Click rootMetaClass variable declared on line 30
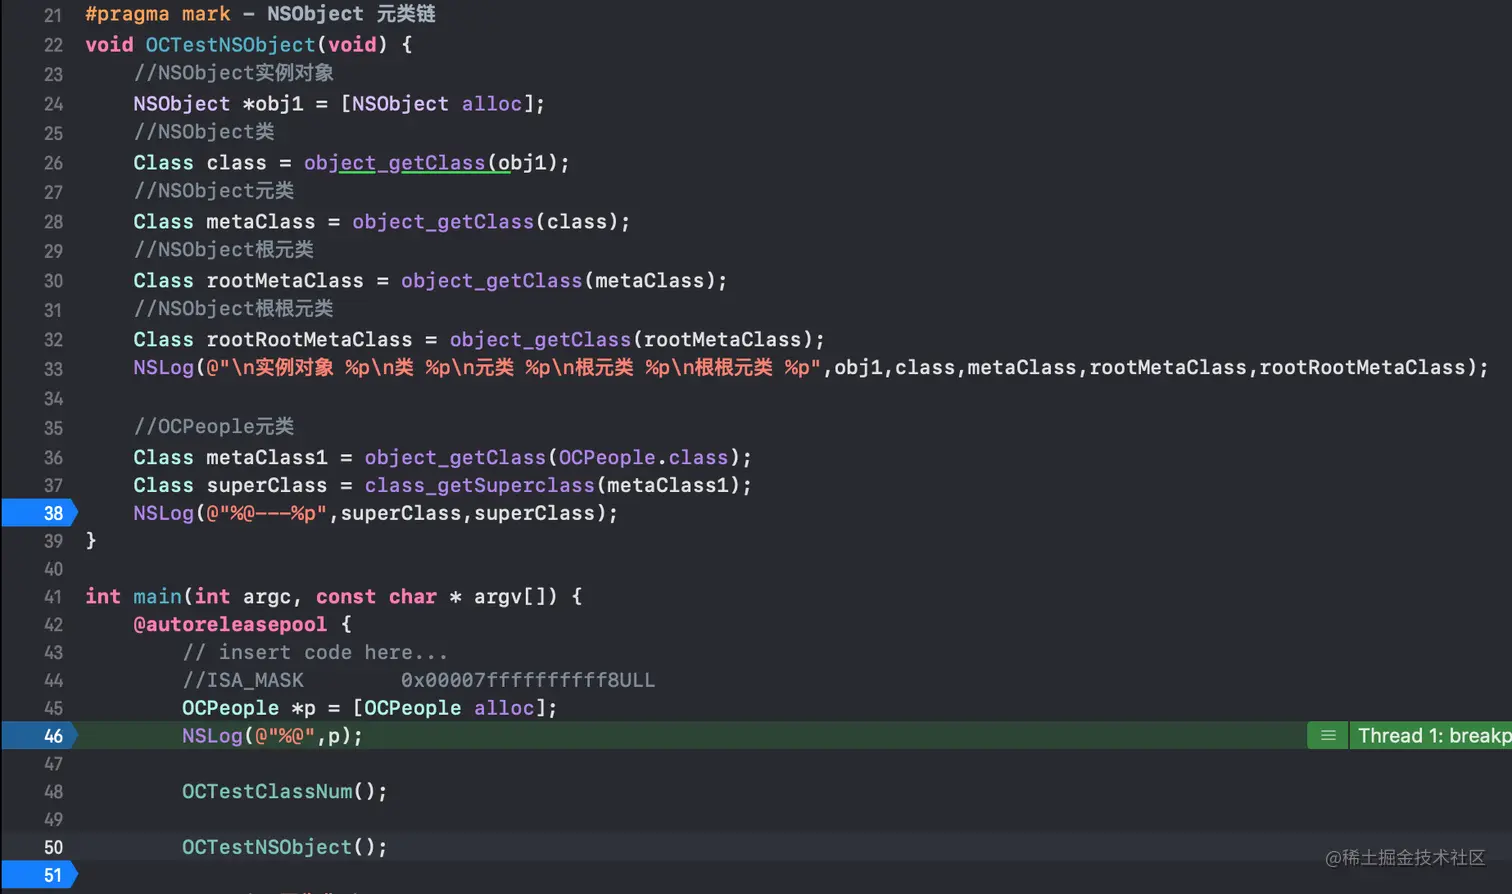Image resolution: width=1512 pixels, height=894 pixels. [x=285, y=281]
